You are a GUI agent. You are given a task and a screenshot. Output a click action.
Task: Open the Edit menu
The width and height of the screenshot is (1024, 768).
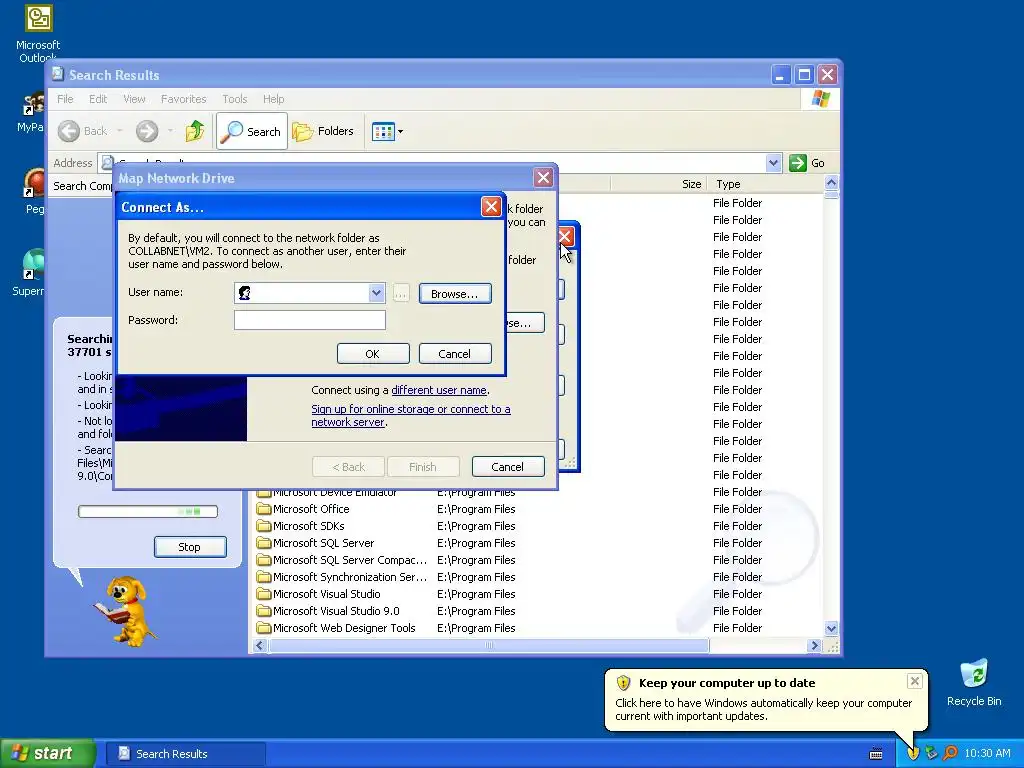click(98, 99)
